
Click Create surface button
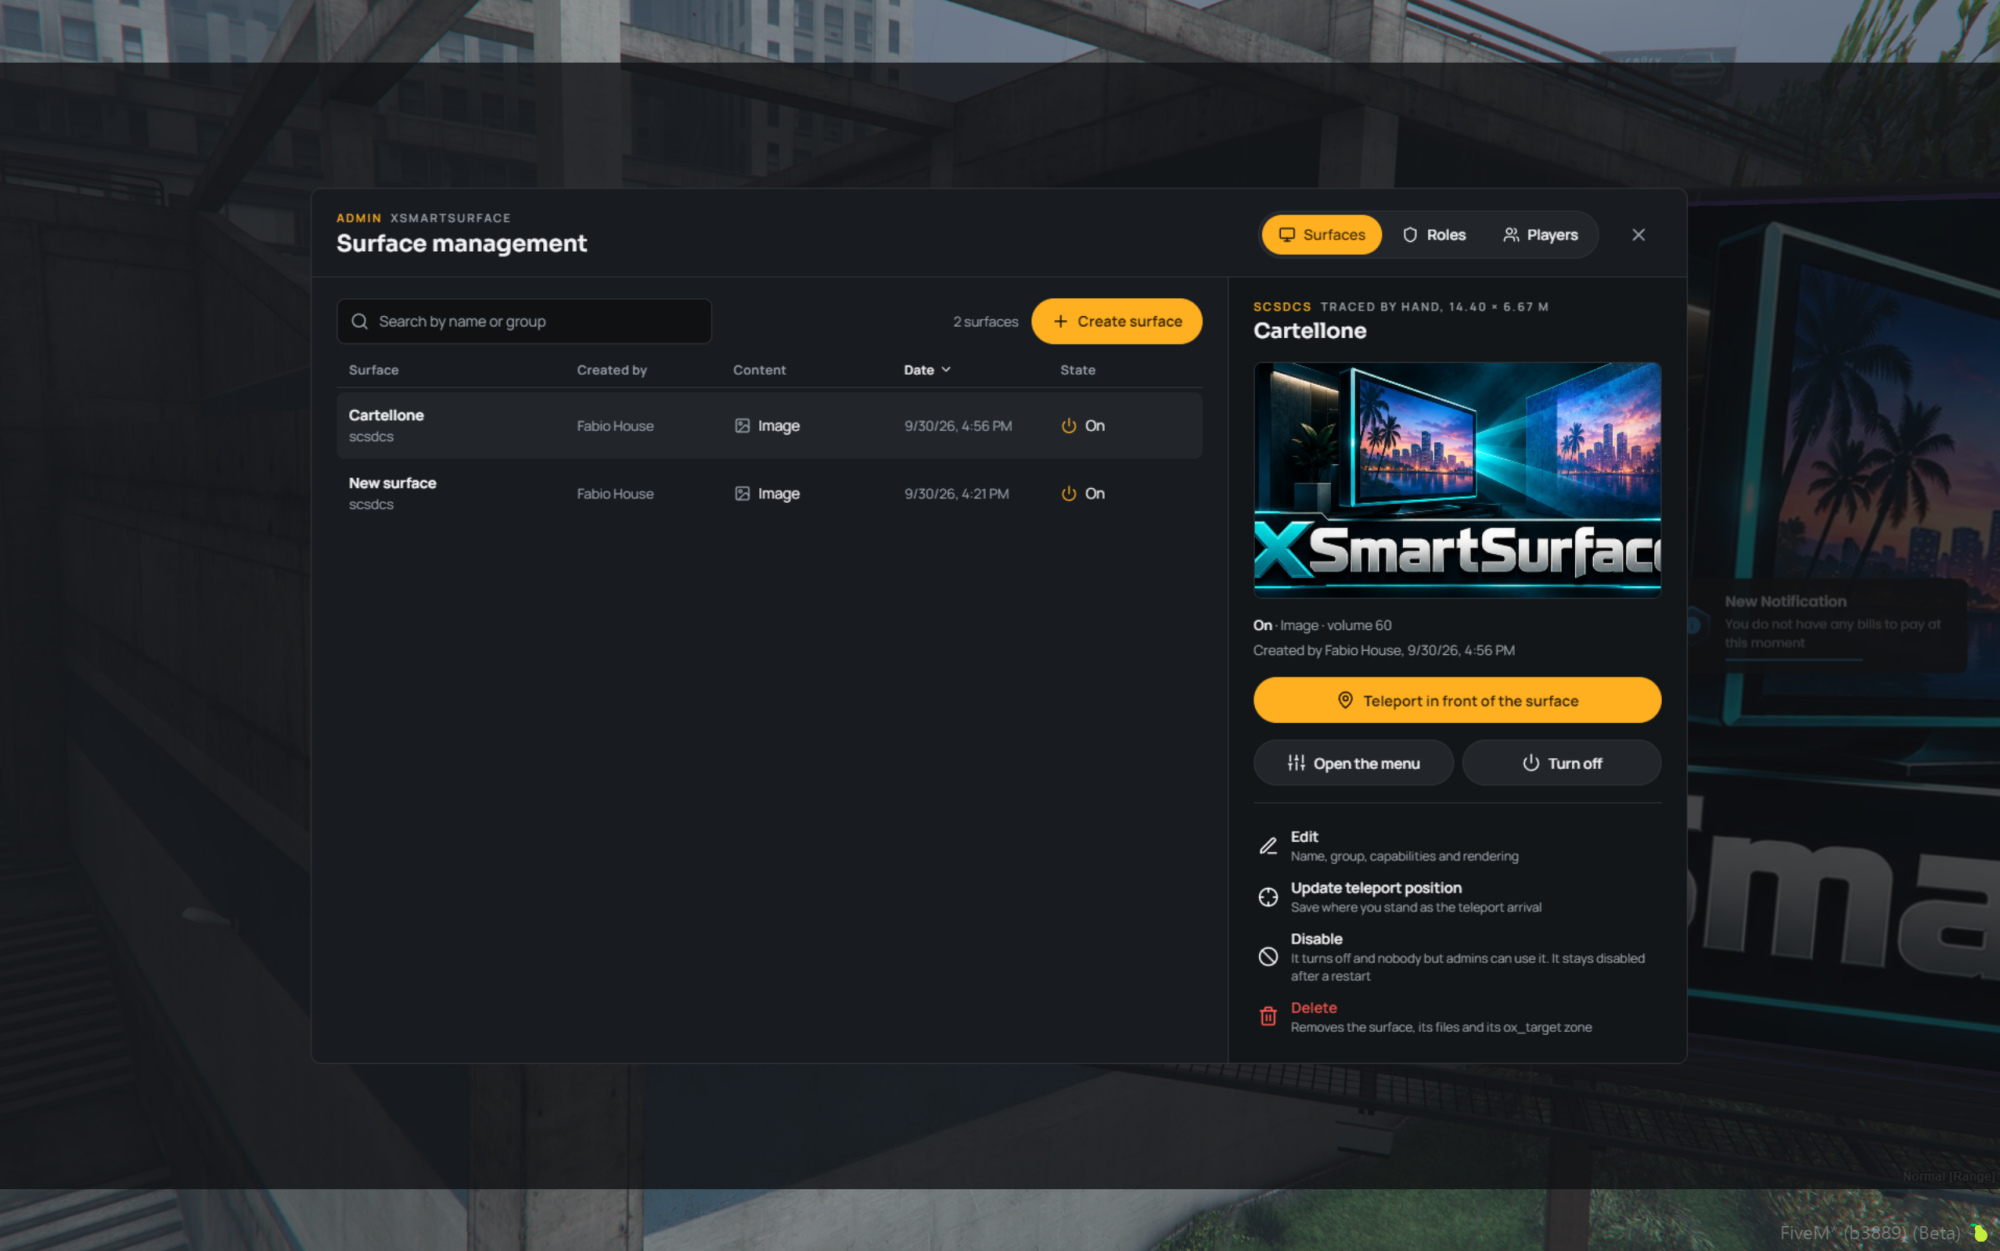(1116, 321)
